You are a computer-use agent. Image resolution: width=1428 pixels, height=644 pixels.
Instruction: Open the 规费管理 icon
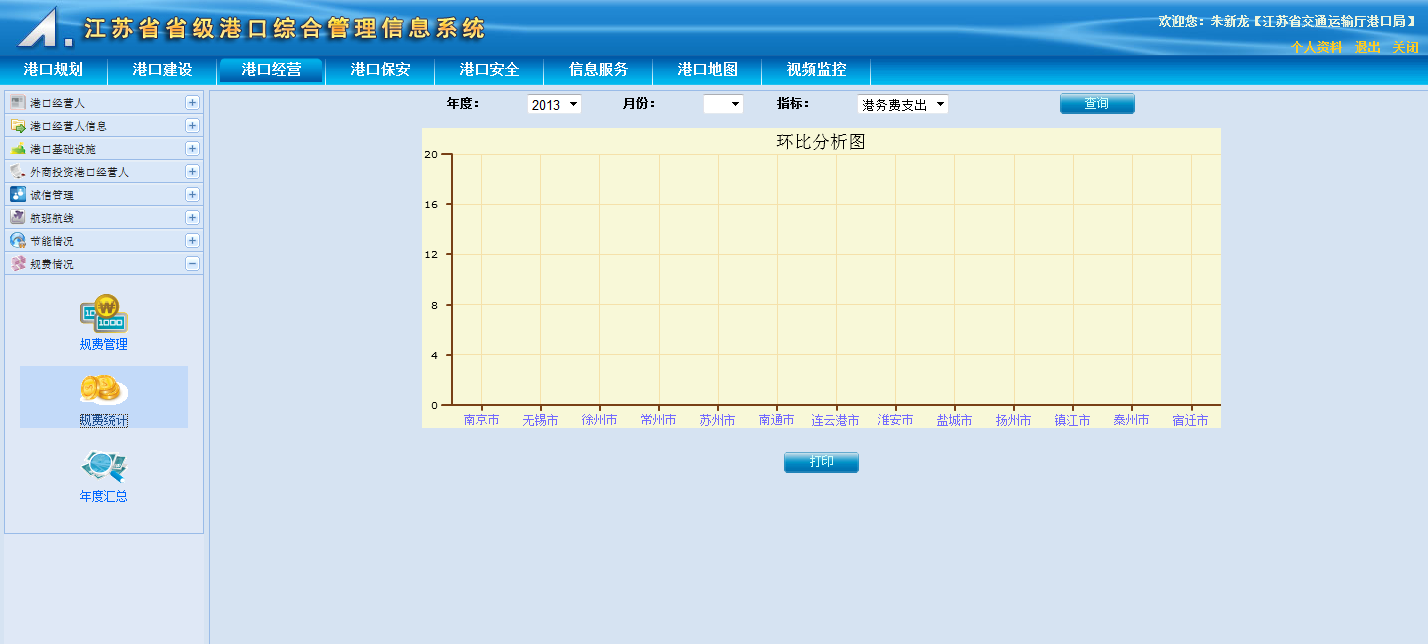point(104,315)
